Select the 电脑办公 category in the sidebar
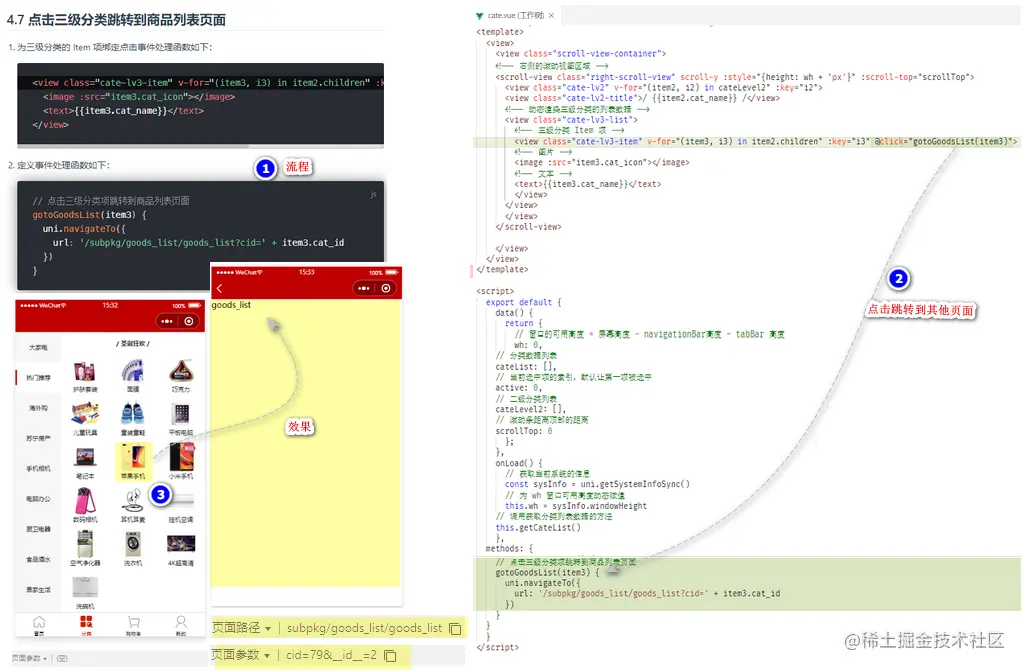The image size is (1024, 670). pyautogui.click(x=38, y=499)
